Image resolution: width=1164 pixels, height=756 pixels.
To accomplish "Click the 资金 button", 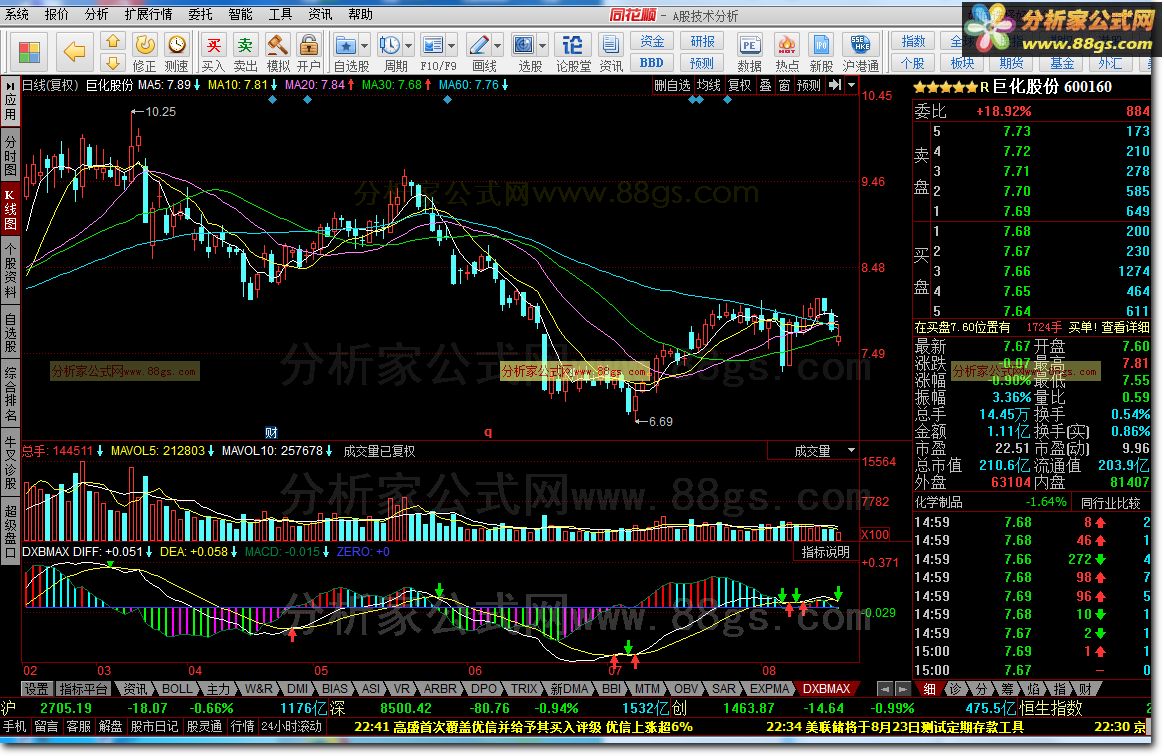I will (653, 41).
